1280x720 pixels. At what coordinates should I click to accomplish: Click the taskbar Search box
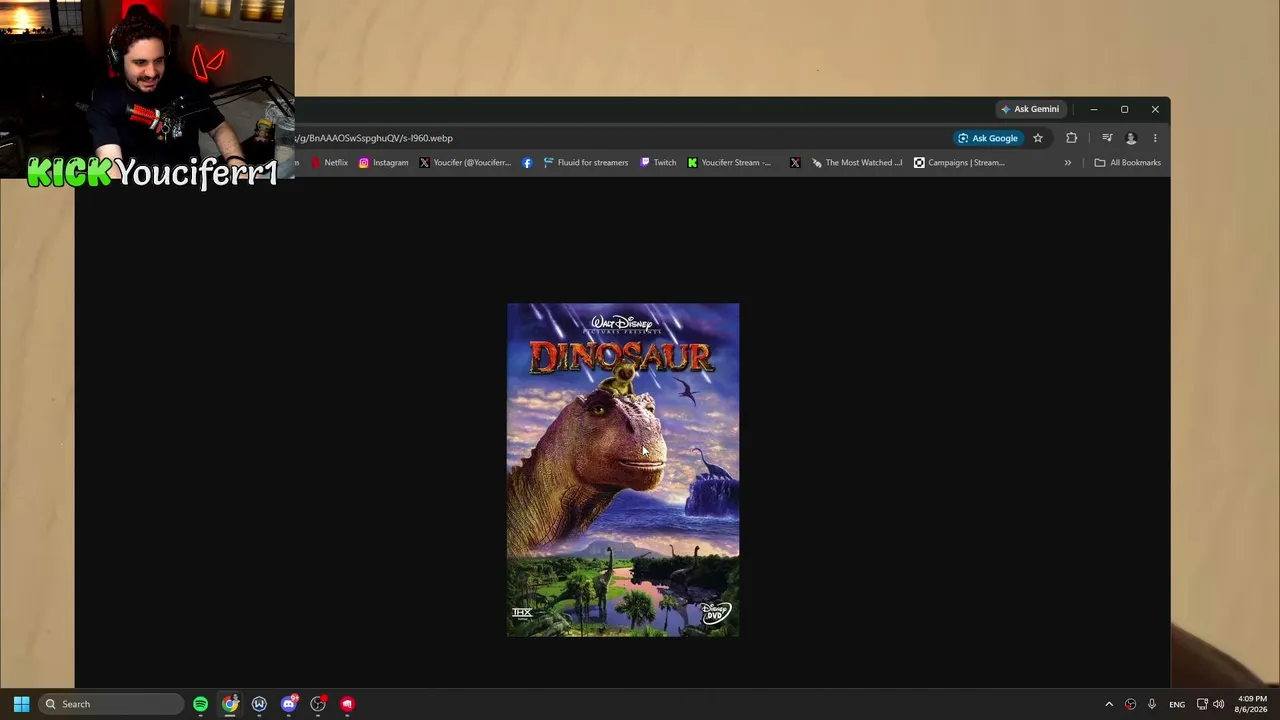111,704
